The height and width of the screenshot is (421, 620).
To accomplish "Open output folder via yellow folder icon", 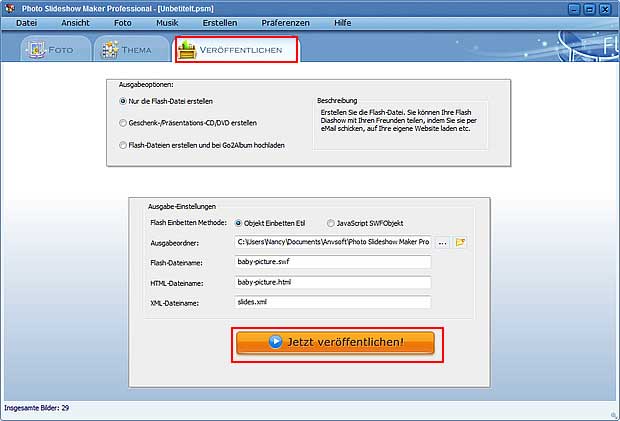I will tap(460, 242).
